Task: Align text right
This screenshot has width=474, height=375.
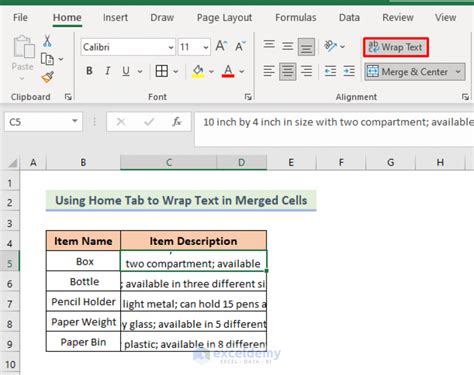Action: (306, 71)
